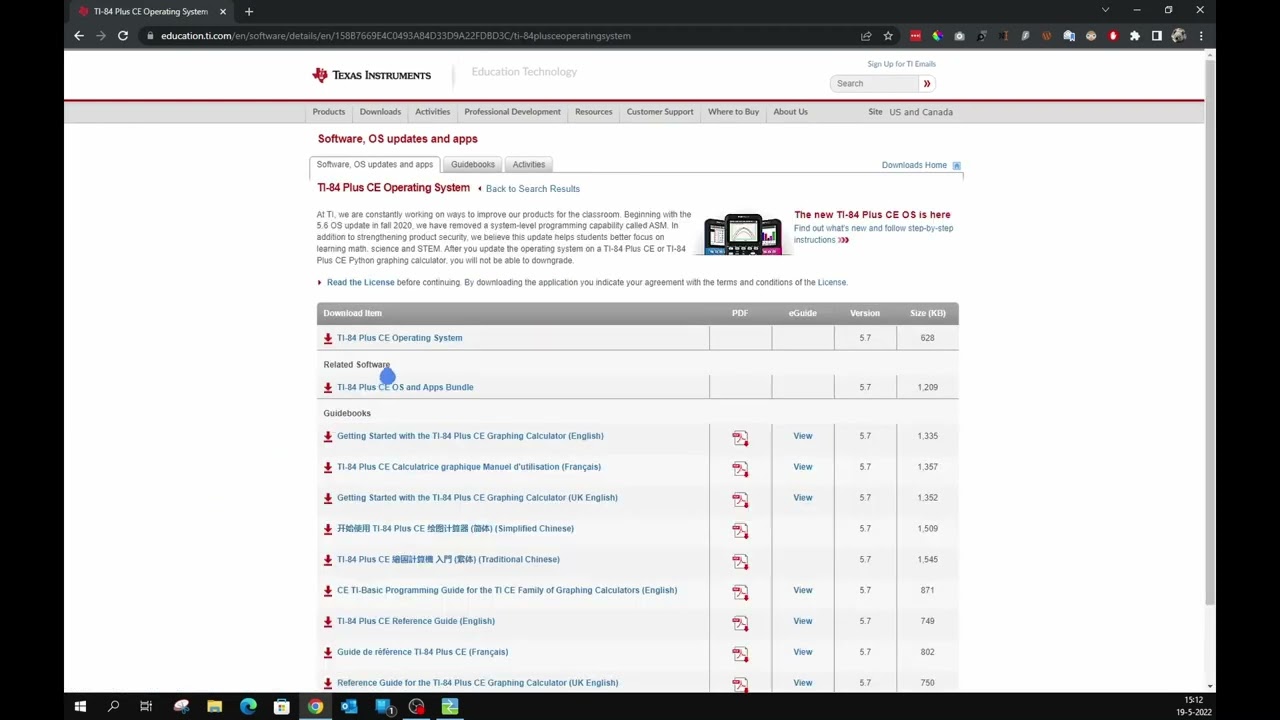Open Windows taskbar search
This screenshot has height=720, width=1280.
pyautogui.click(x=113, y=706)
